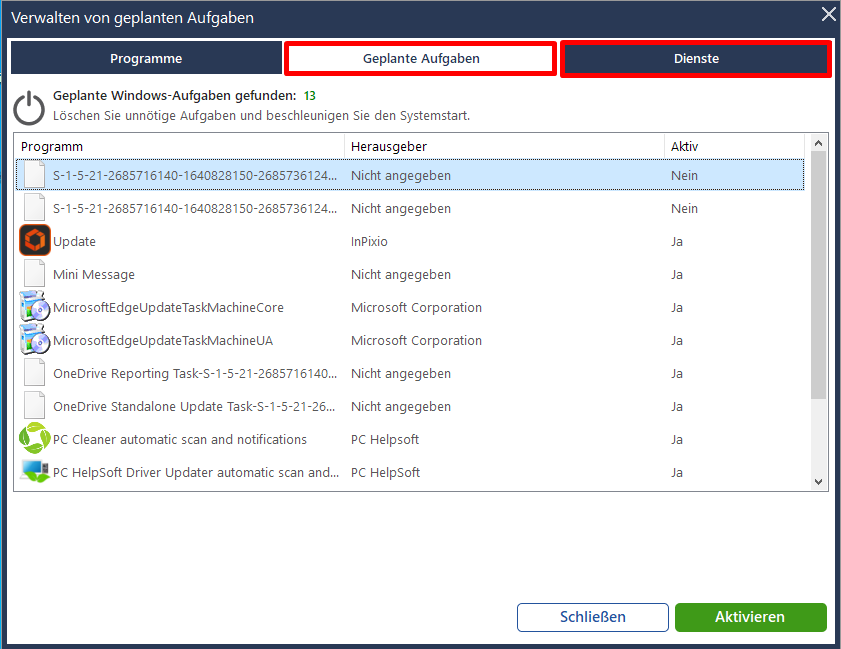
Task: Open the Geplante Aufgaben tab
Action: point(421,58)
